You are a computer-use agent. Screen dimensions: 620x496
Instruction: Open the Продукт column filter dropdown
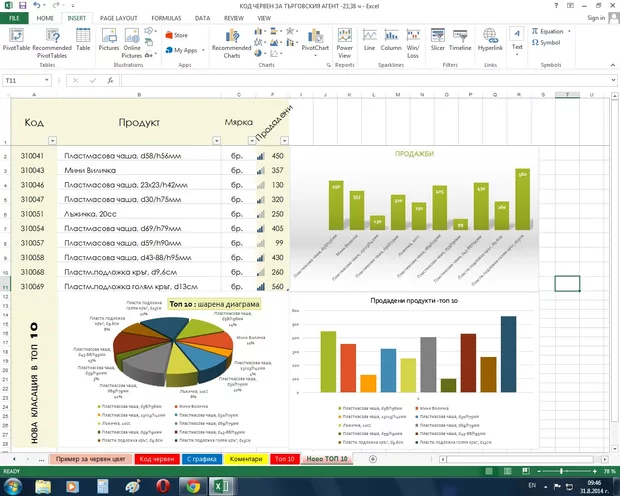tap(215, 141)
